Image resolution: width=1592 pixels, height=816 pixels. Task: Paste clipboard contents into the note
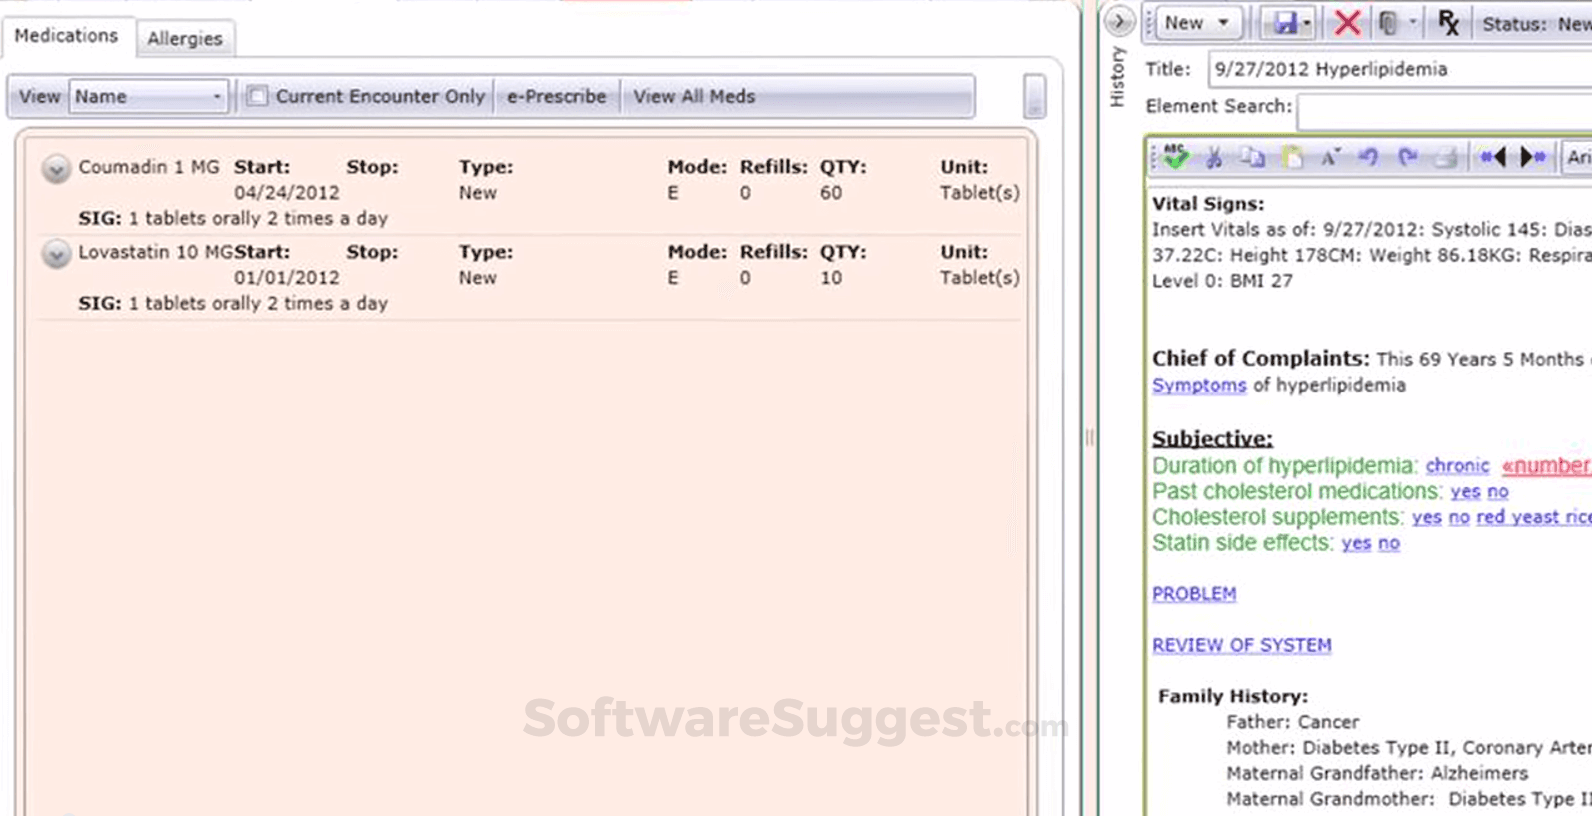[1292, 157]
